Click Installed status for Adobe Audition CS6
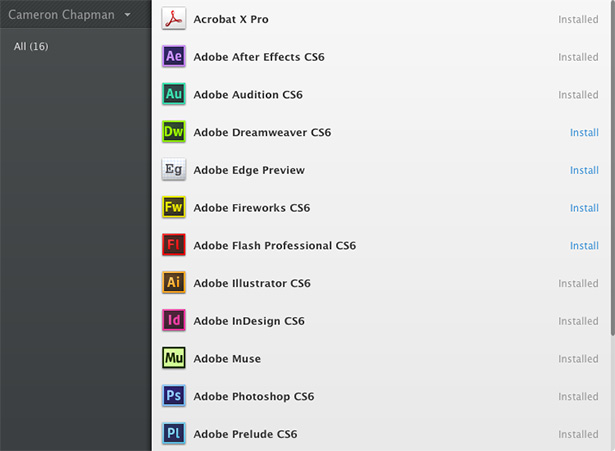Image resolution: width=615 pixels, height=451 pixels. (x=578, y=95)
